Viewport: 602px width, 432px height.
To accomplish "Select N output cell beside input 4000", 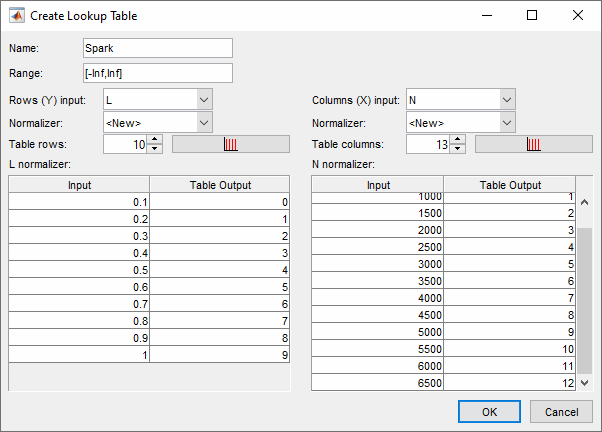I will (510, 298).
